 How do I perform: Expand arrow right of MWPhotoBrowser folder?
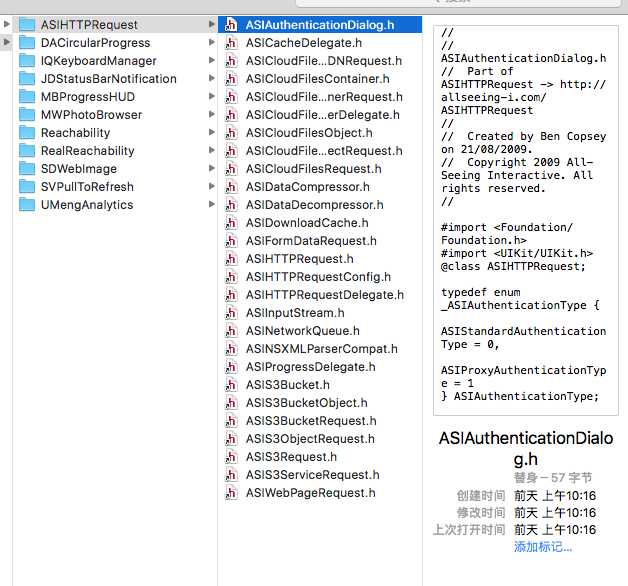pos(211,115)
